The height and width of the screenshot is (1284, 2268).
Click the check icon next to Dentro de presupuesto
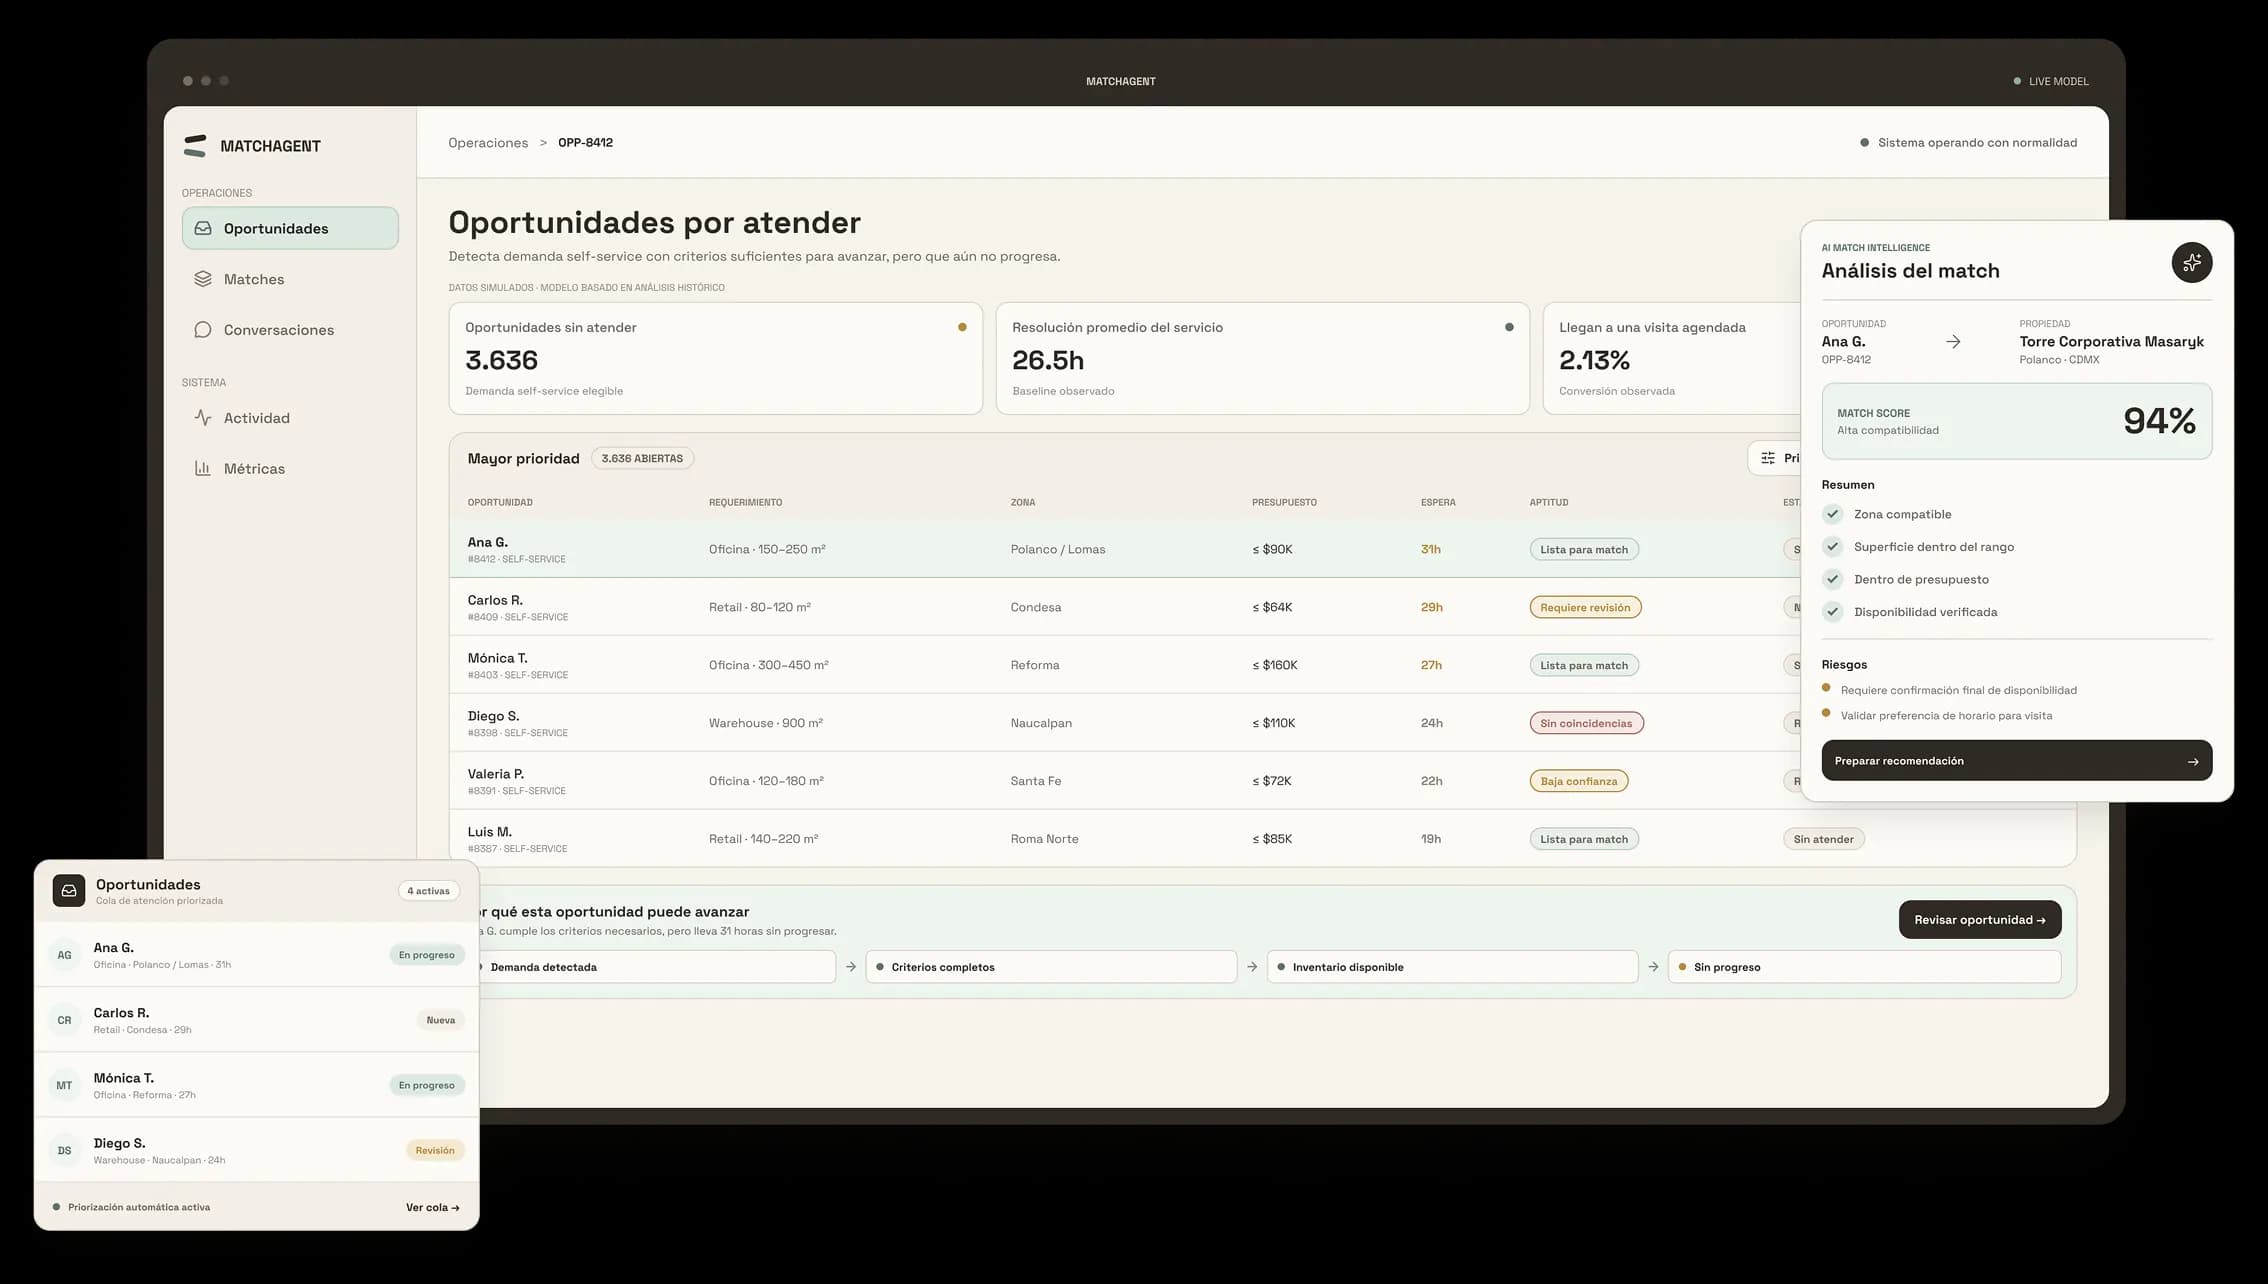pos(1832,579)
